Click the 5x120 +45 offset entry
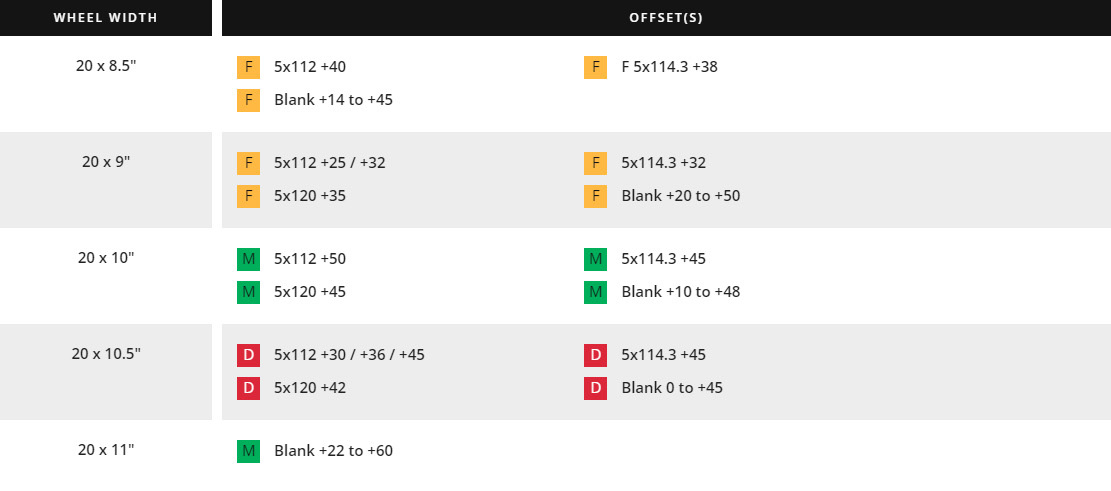Viewport: 1111px width, 491px height. (310, 292)
